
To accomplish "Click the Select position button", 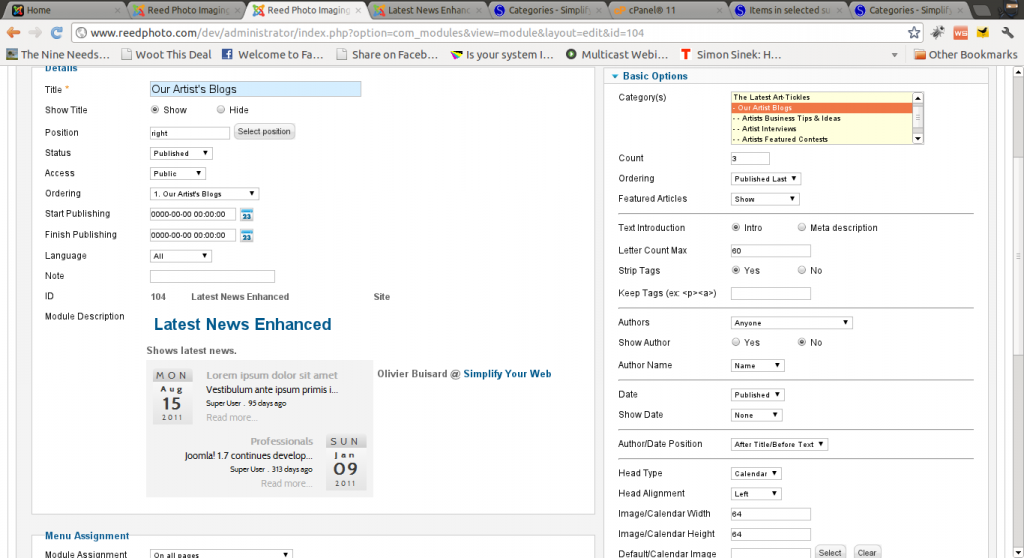I will pyautogui.click(x=264, y=132).
